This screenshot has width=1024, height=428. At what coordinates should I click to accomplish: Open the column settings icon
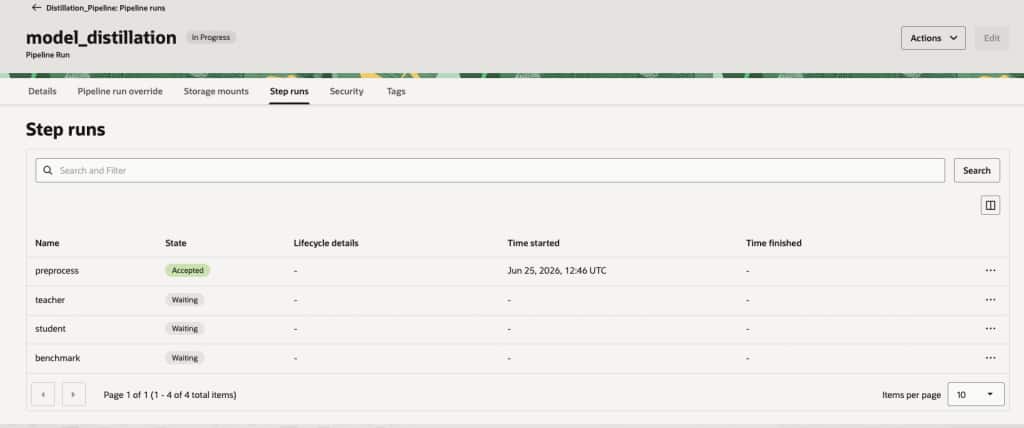[x=990, y=205]
